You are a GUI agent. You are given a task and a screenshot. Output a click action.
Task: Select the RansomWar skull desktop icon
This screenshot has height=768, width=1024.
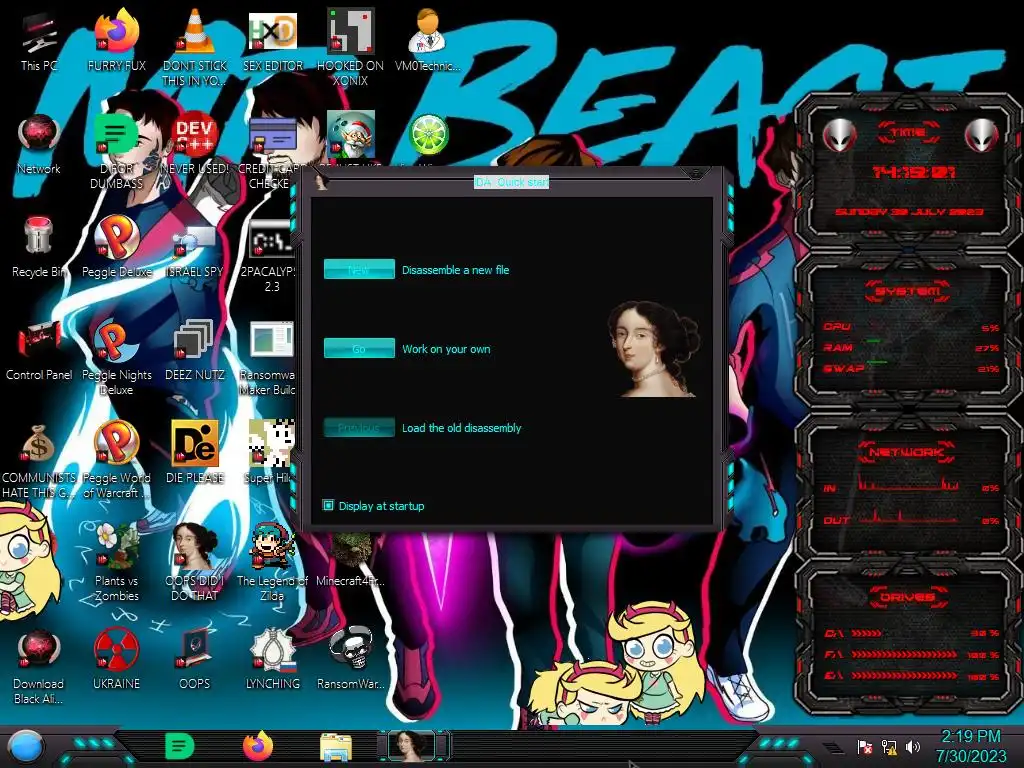pos(350,660)
